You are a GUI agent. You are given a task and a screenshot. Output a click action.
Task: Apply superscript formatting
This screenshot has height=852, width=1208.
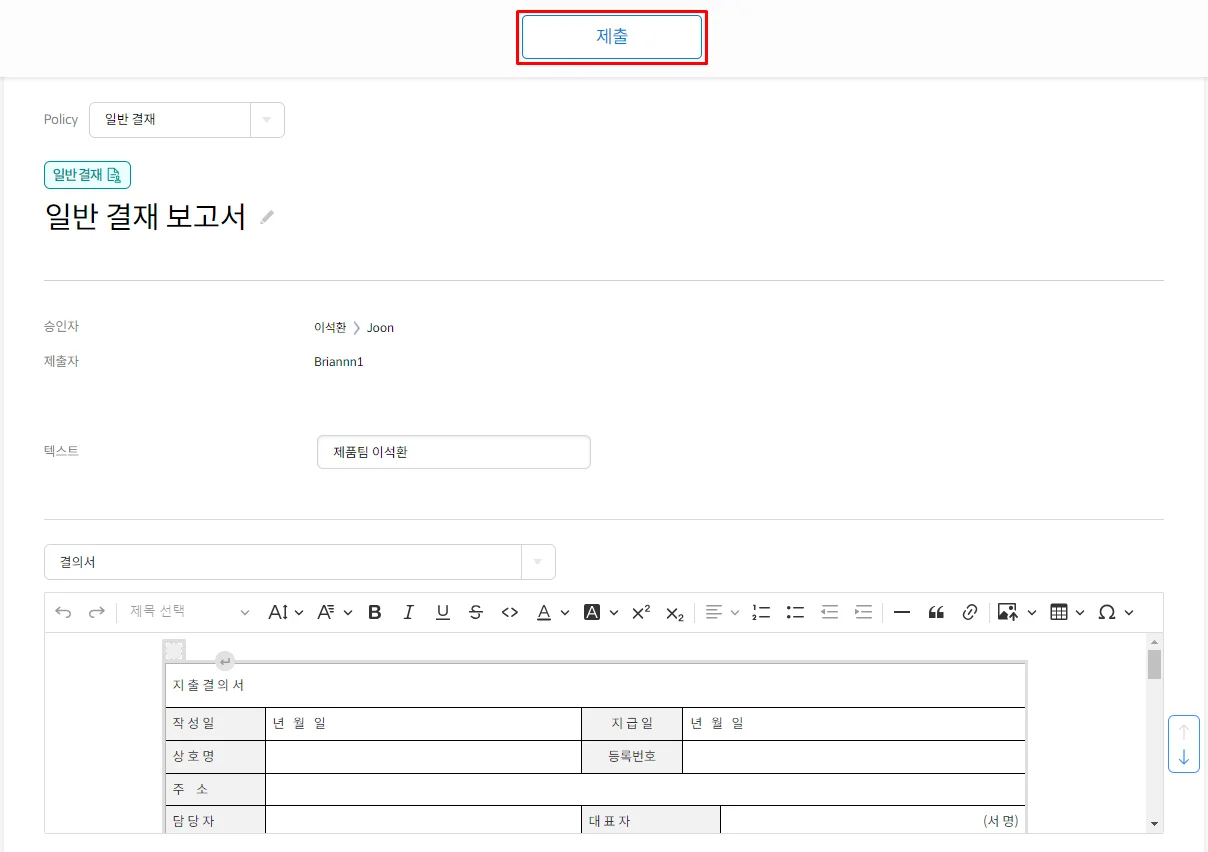(x=641, y=612)
